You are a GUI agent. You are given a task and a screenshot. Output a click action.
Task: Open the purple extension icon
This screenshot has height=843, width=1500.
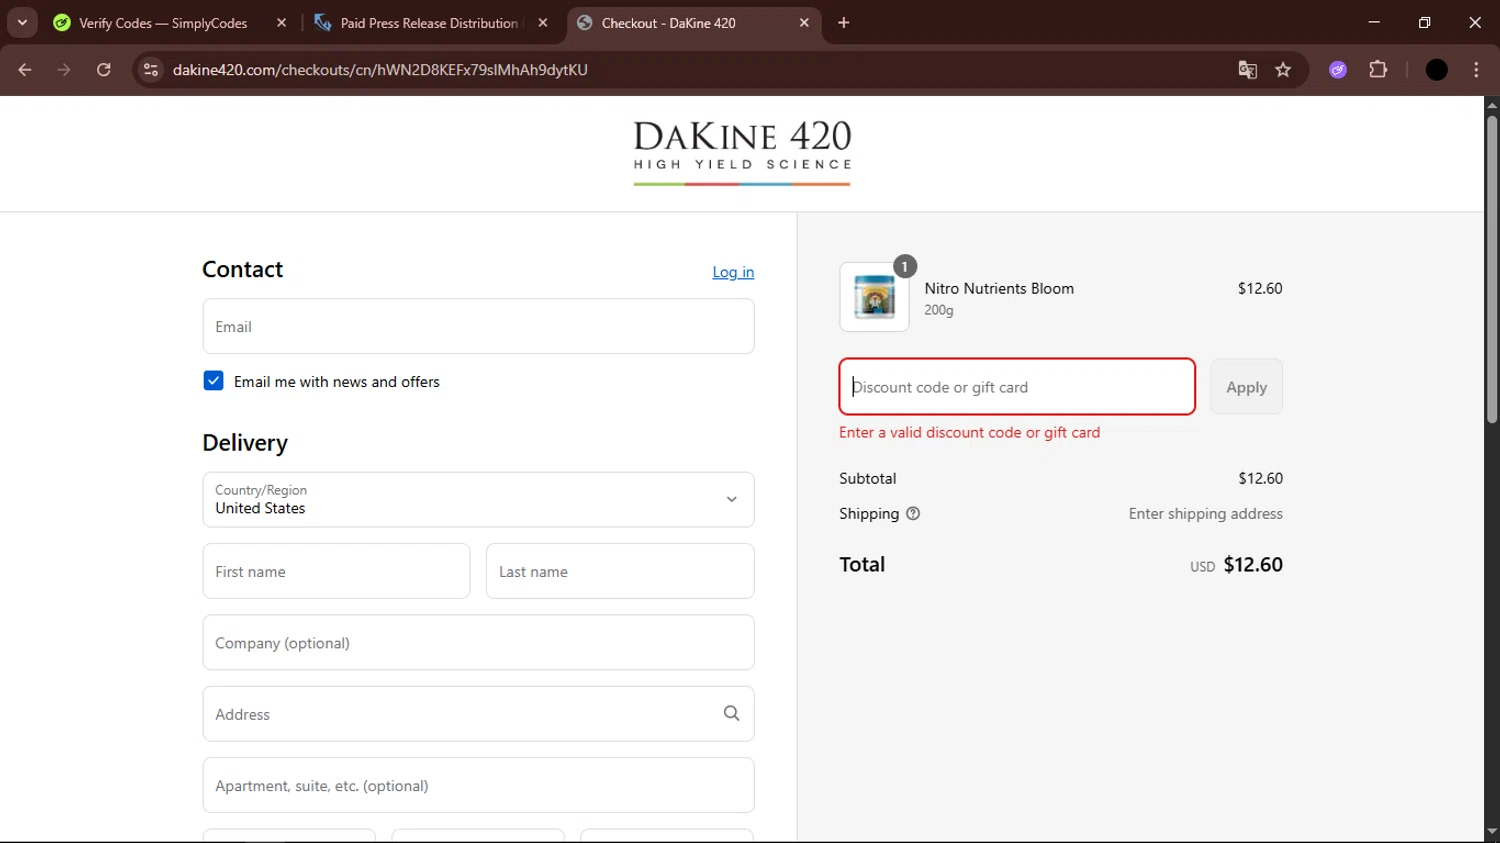1338,70
